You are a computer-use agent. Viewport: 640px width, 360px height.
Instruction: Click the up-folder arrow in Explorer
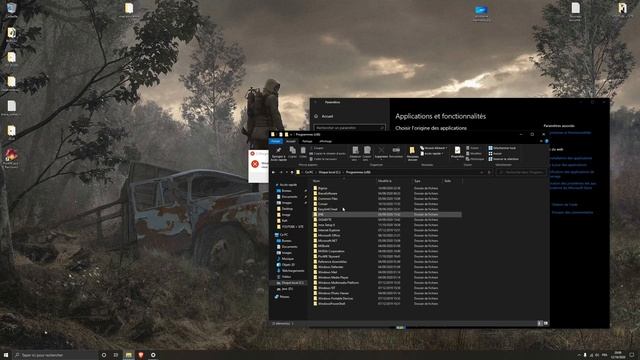(x=292, y=172)
